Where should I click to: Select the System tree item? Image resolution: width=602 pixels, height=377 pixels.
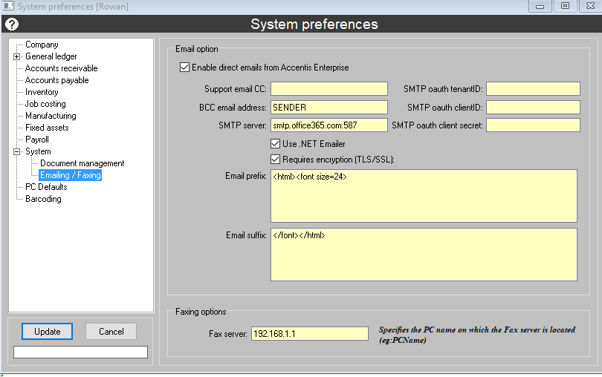pyautogui.click(x=38, y=152)
